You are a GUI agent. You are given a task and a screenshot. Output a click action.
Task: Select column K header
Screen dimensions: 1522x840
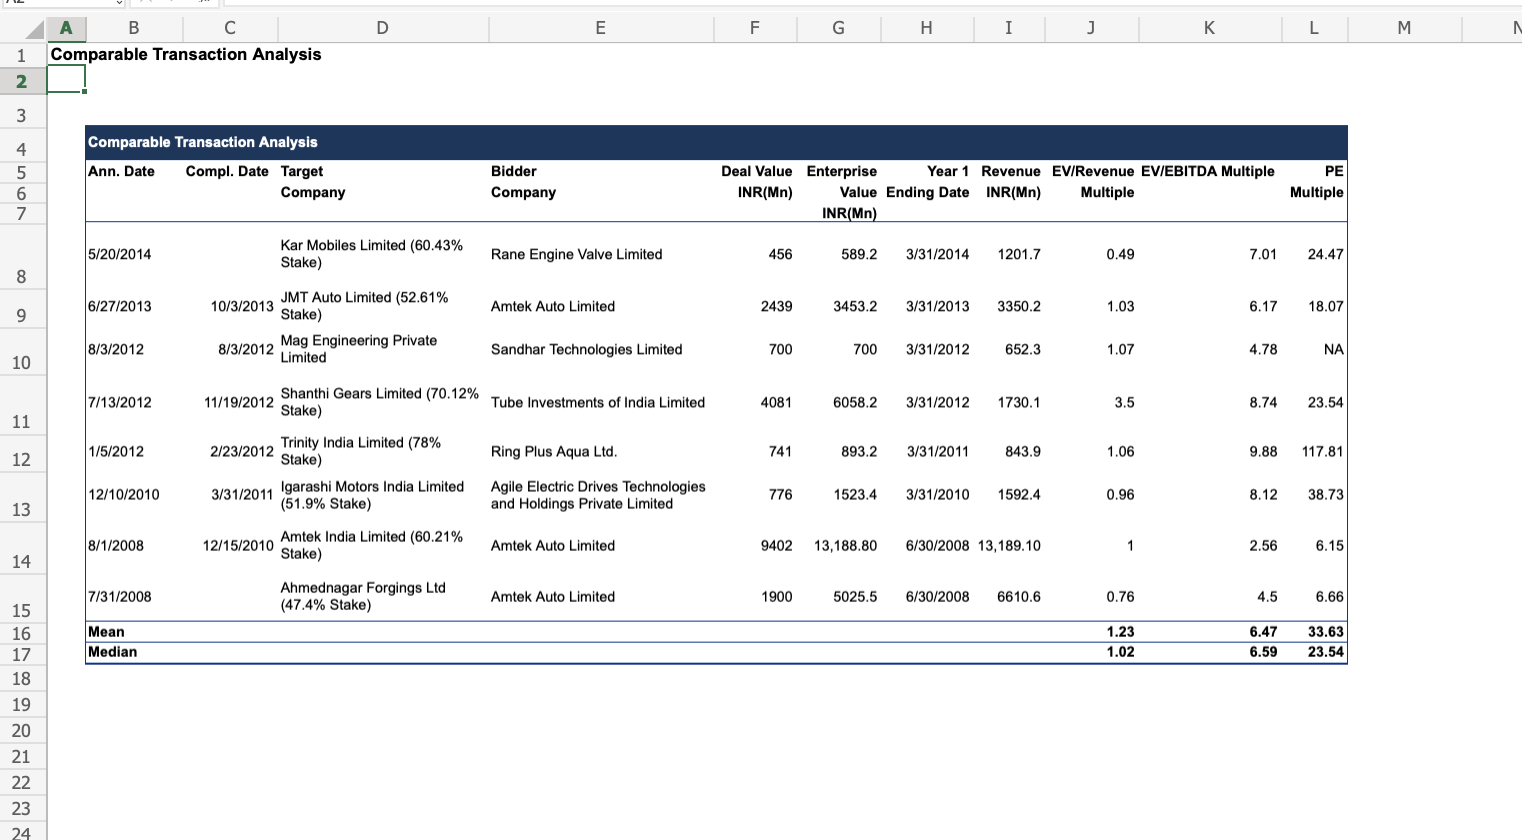click(1209, 28)
